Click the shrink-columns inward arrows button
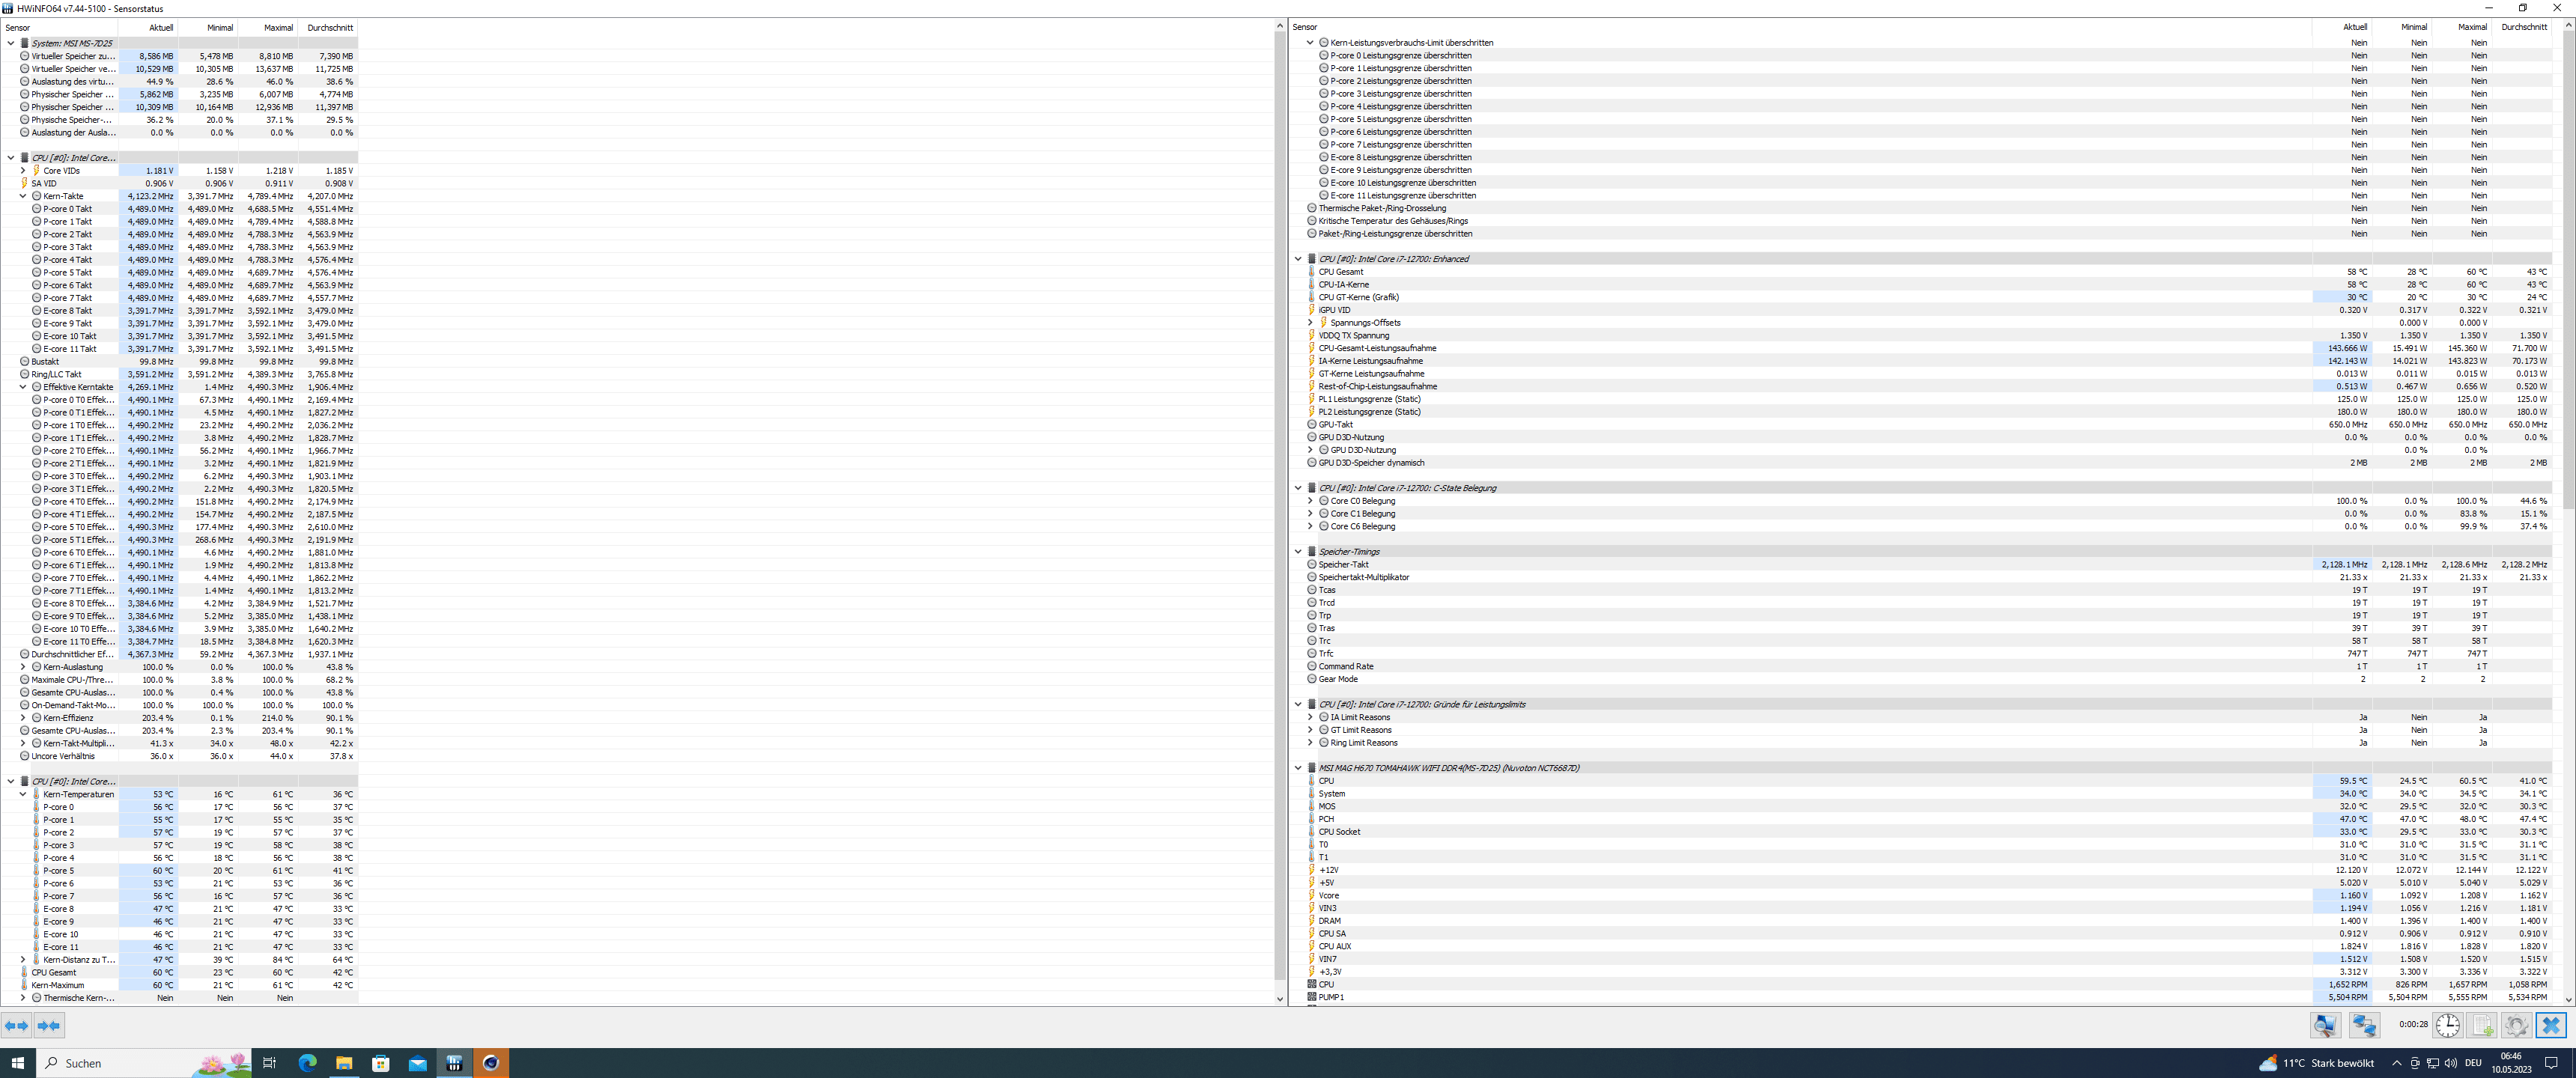 (x=49, y=1025)
